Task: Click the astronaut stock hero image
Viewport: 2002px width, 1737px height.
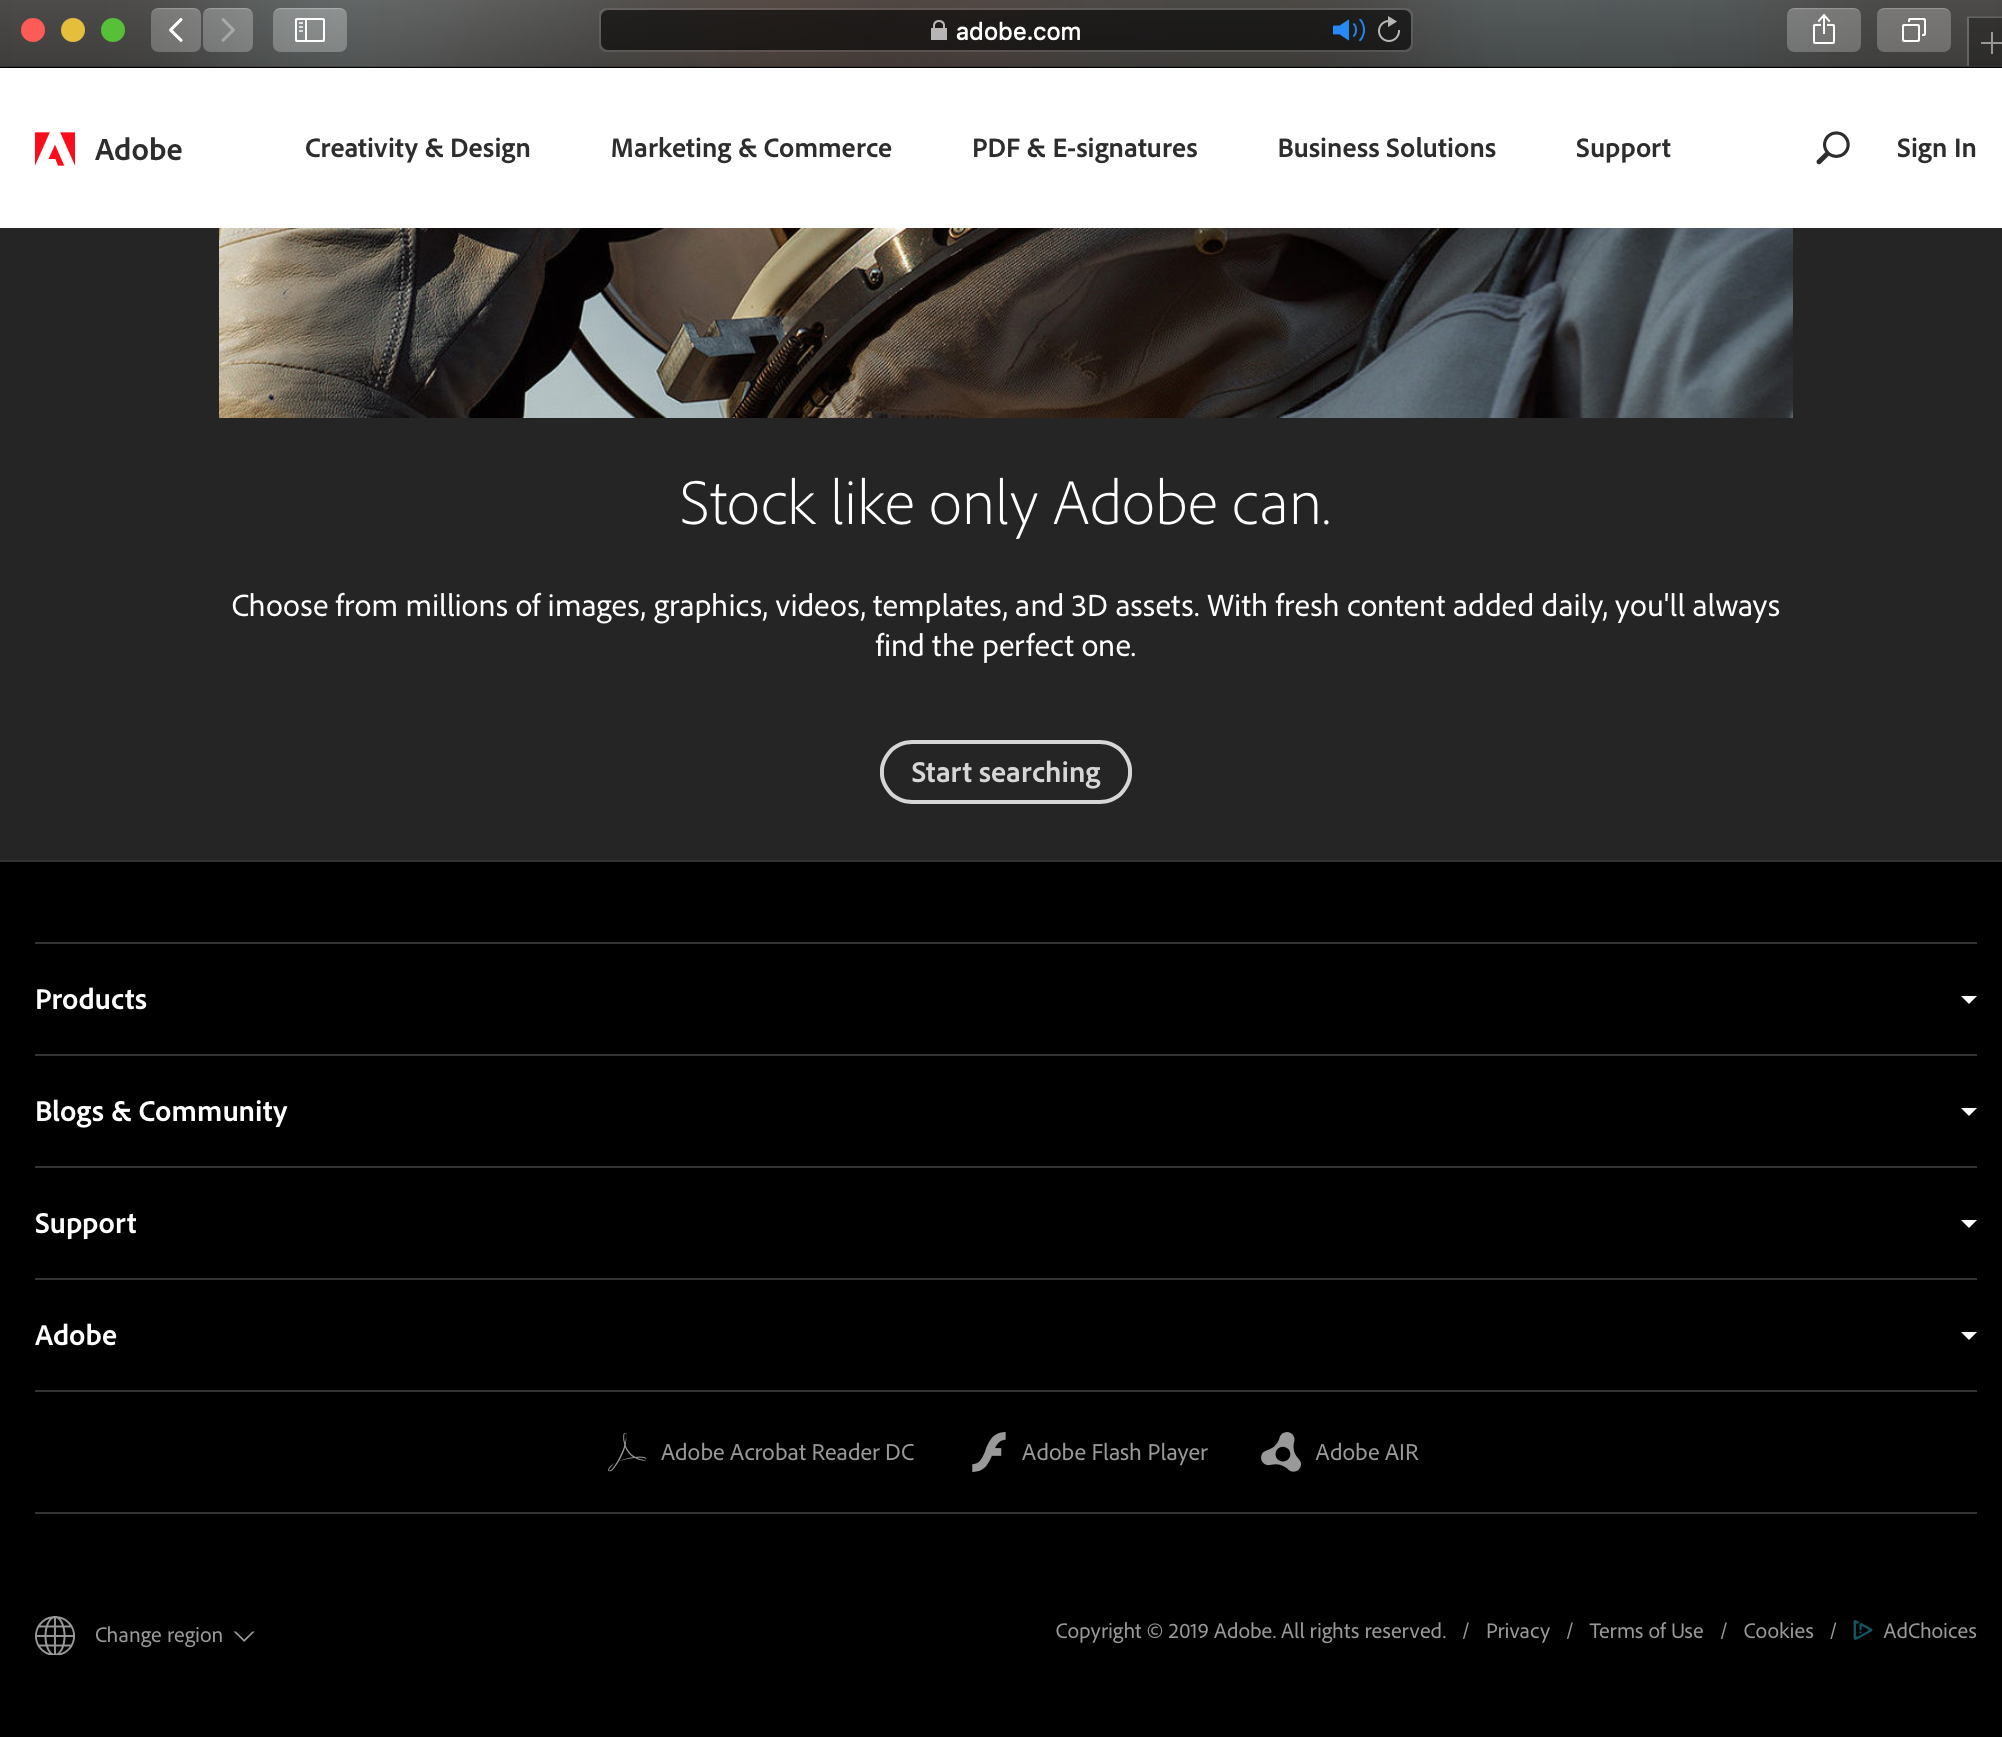Action: tap(1005, 323)
